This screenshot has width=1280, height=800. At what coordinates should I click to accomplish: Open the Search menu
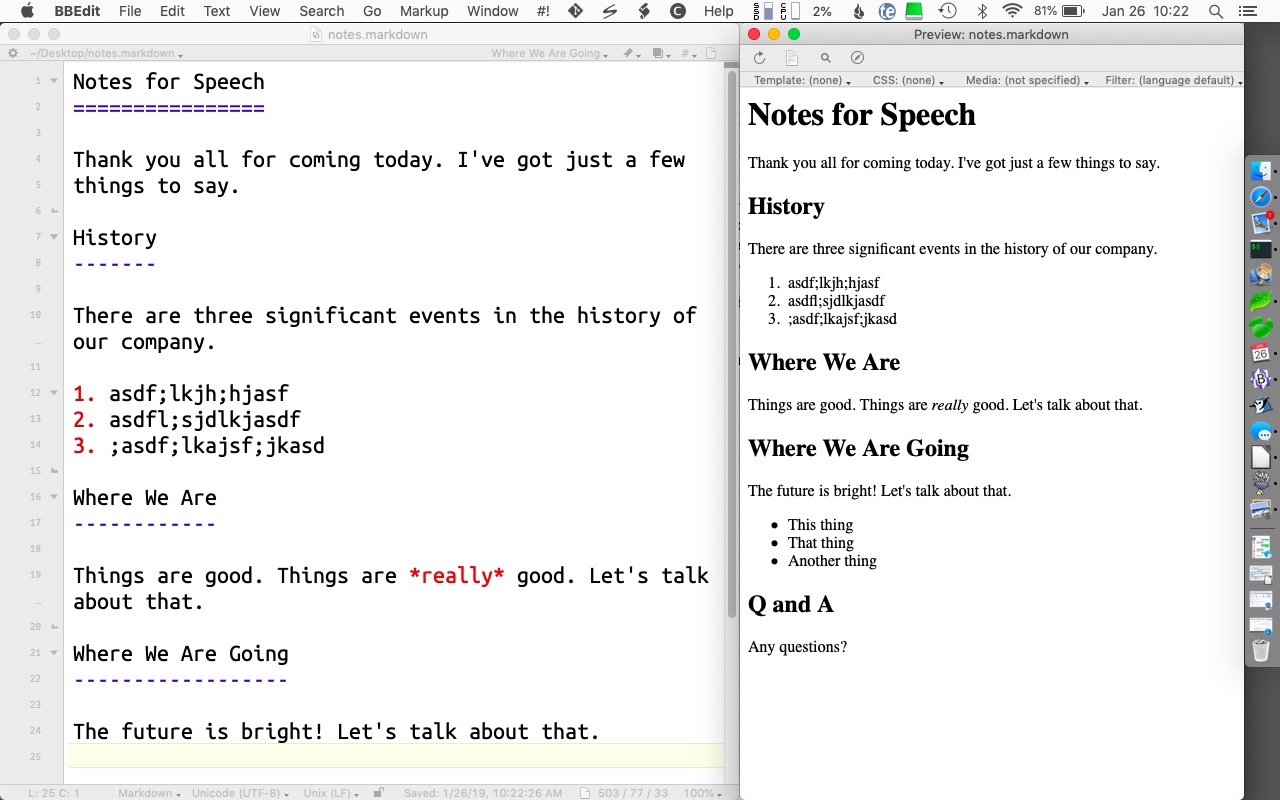pyautogui.click(x=322, y=11)
